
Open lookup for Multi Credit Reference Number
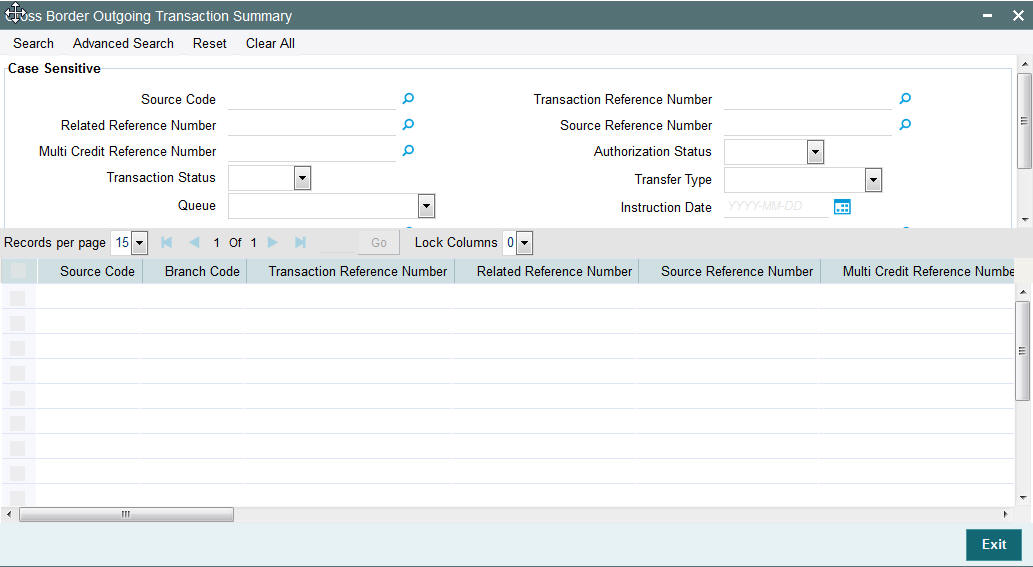(x=408, y=151)
